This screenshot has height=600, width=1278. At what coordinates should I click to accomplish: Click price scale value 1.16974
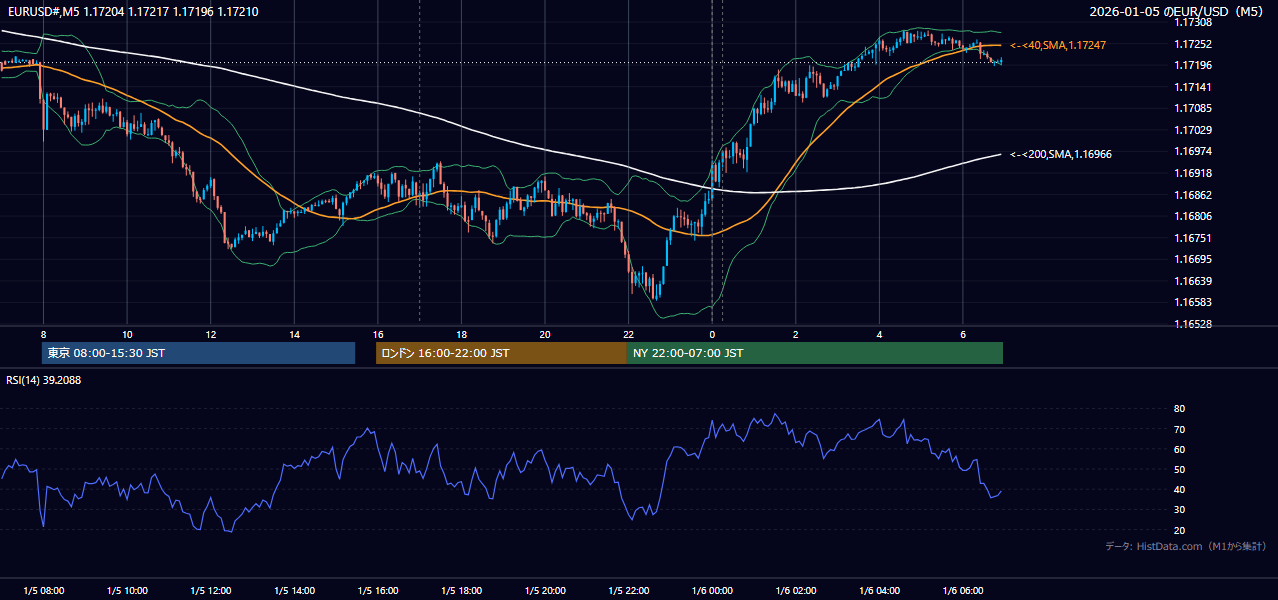pos(1193,151)
